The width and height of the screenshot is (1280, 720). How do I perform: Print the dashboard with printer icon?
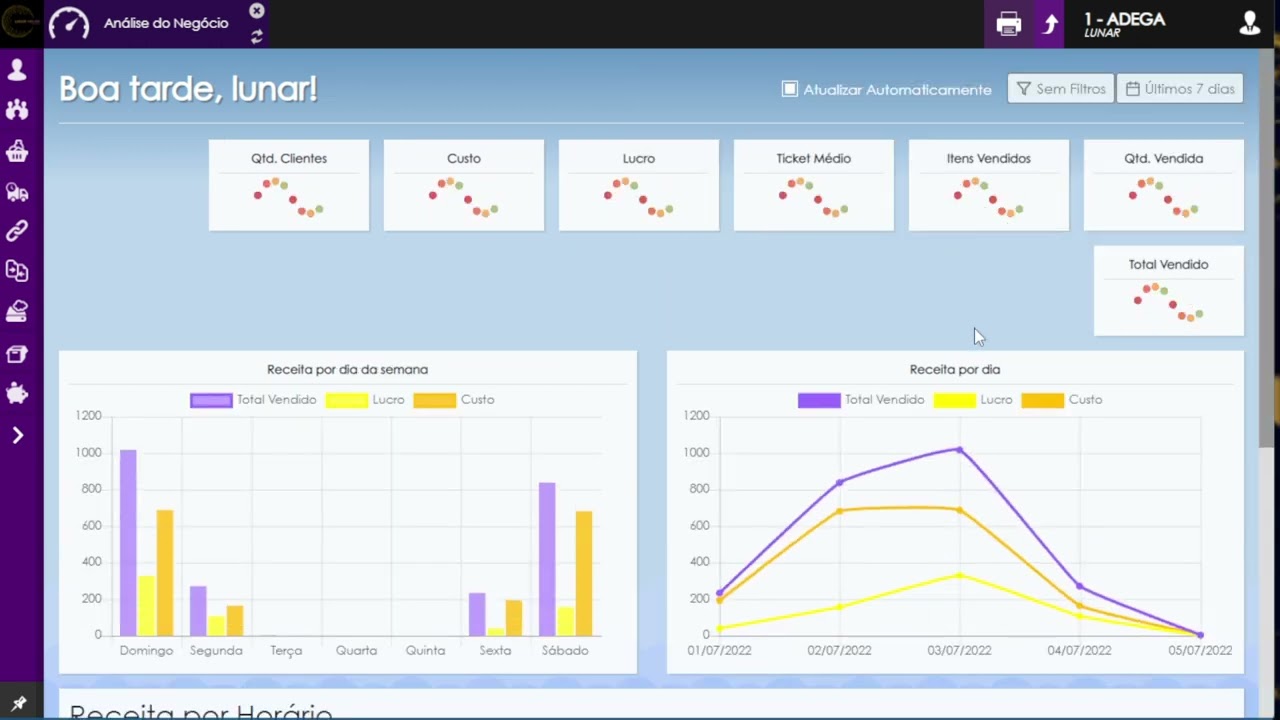coord(1009,24)
